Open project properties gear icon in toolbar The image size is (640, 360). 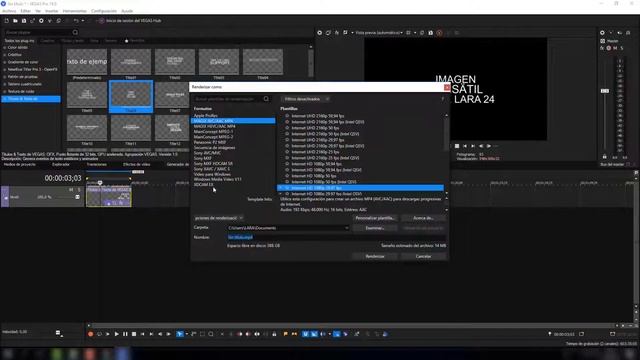point(41,20)
